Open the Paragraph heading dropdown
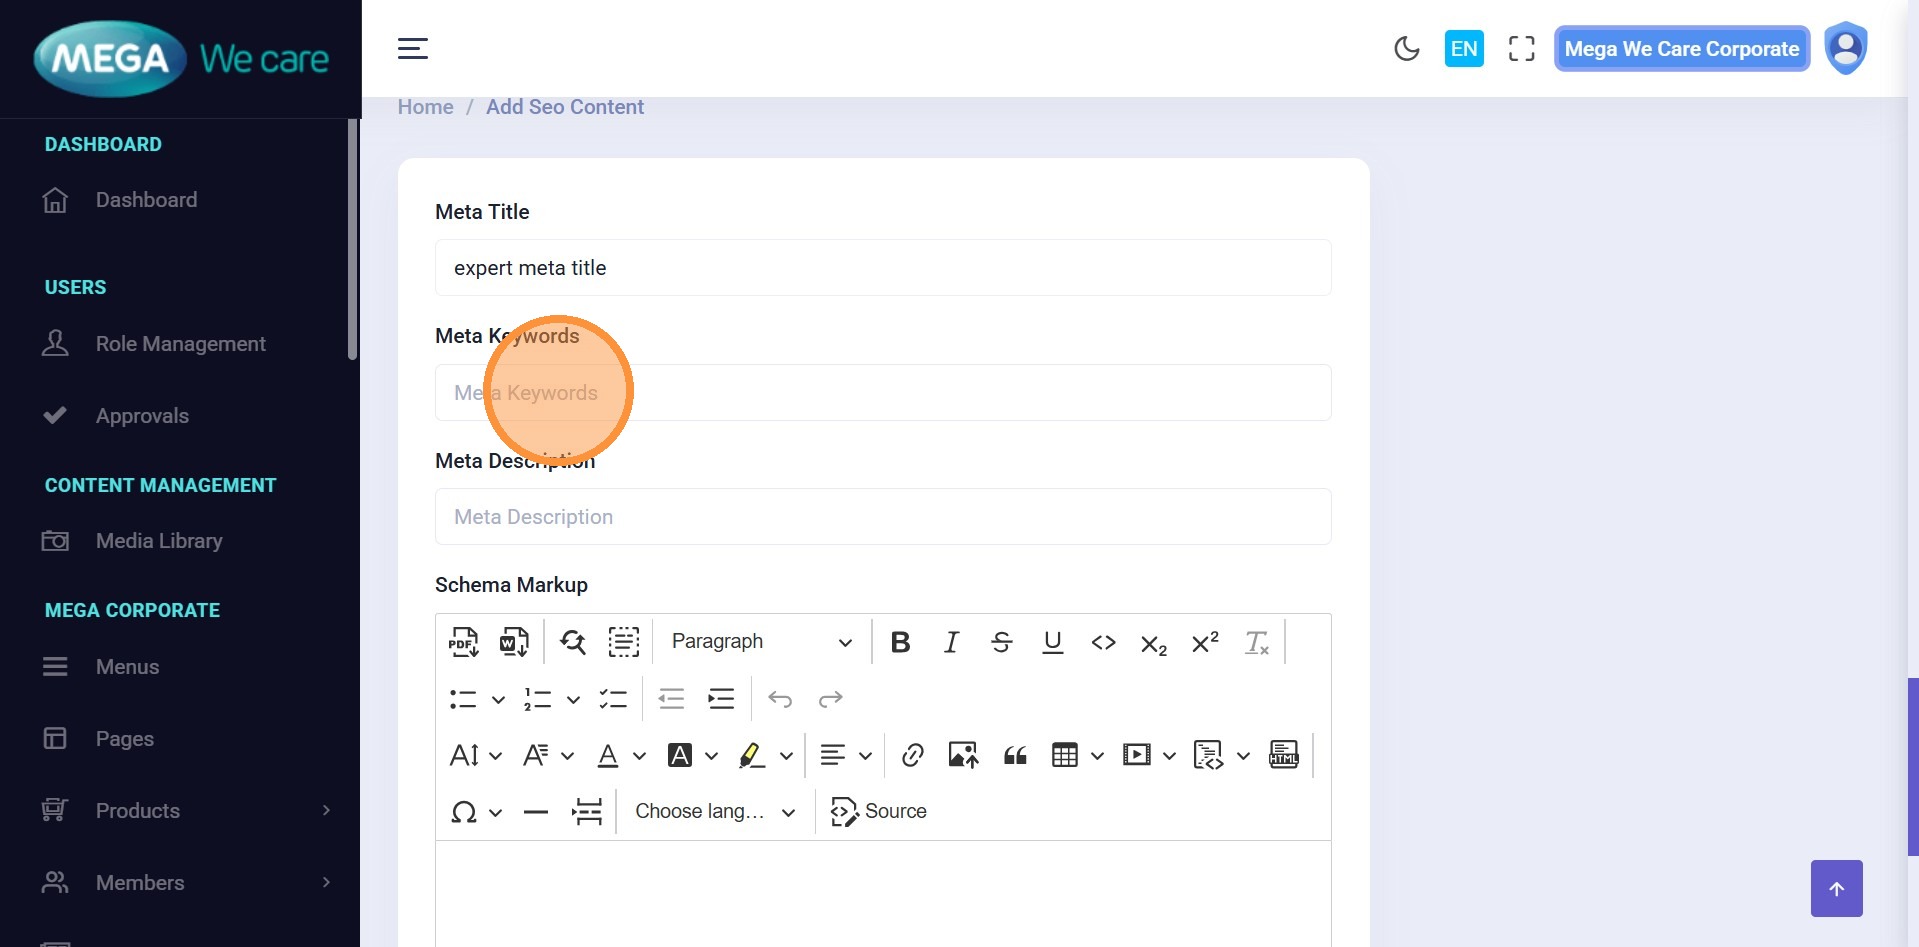Screen dimensions: 1919x947 (x=761, y=642)
